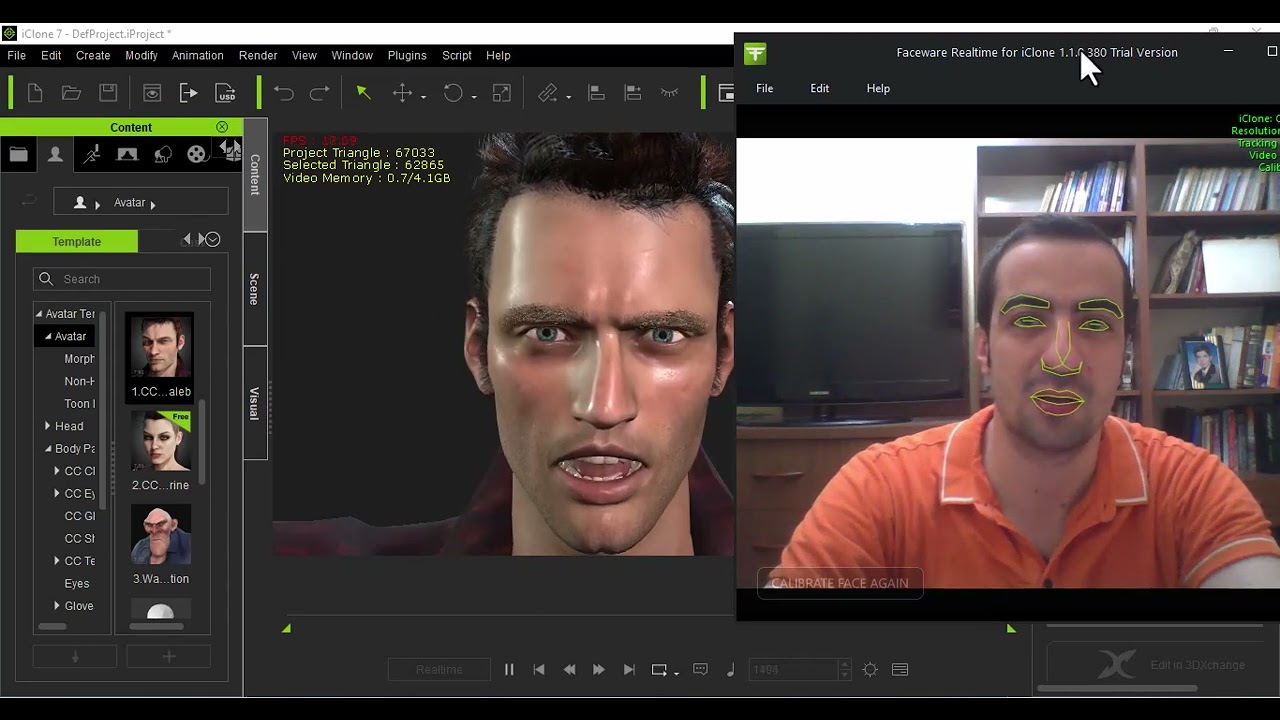Close the Content panel with round X
1280x720 pixels.
tap(222, 127)
